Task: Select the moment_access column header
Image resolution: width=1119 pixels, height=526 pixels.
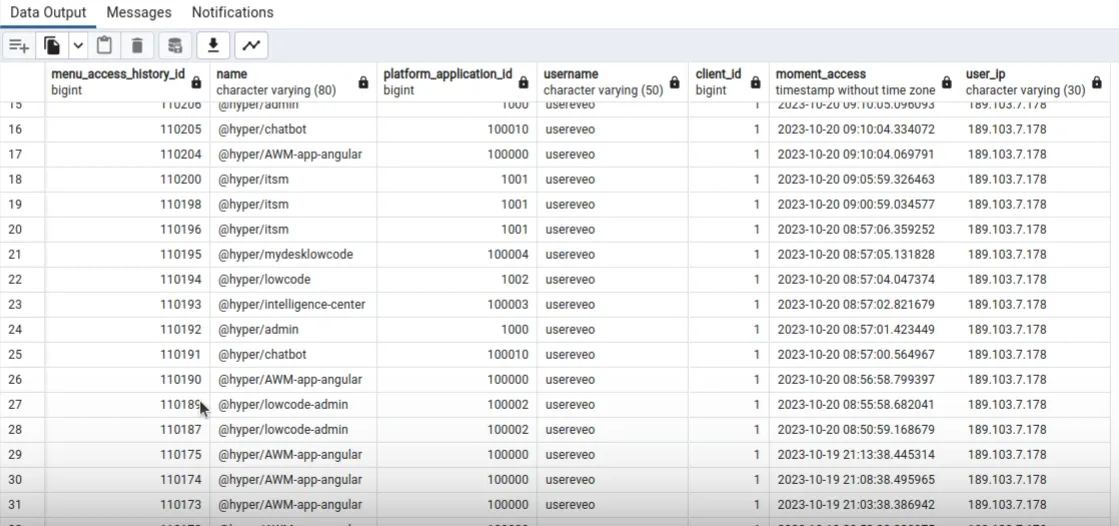Action: pyautogui.click(x=864, y=83)
